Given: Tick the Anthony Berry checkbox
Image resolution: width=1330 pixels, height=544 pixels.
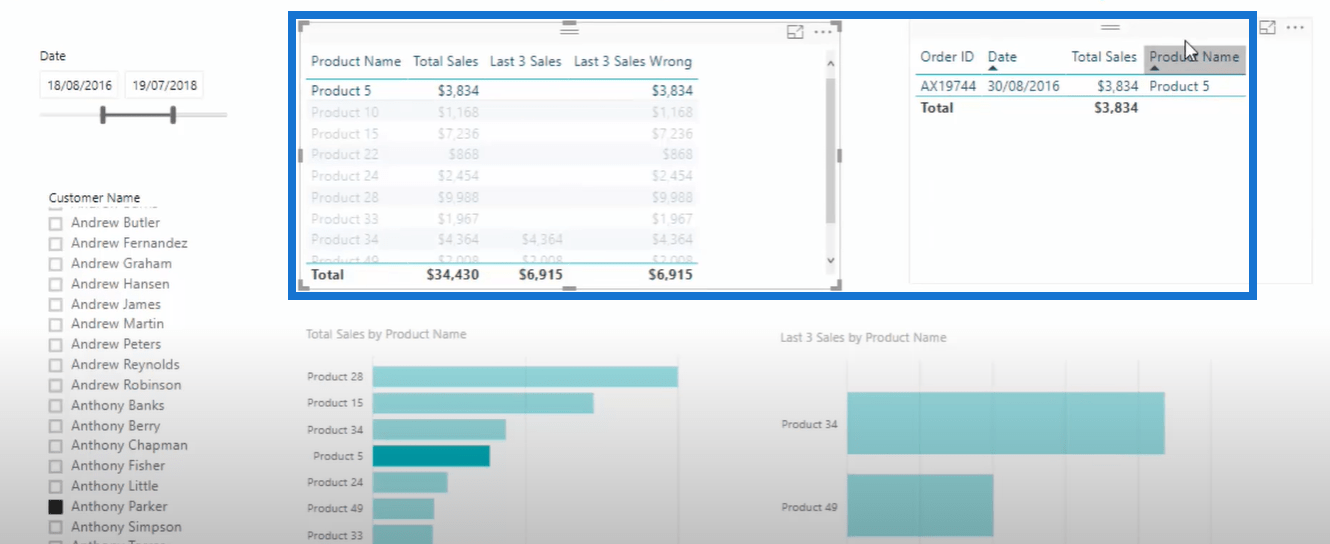Looking at the screenshot, I should click(x=56, y=426).
